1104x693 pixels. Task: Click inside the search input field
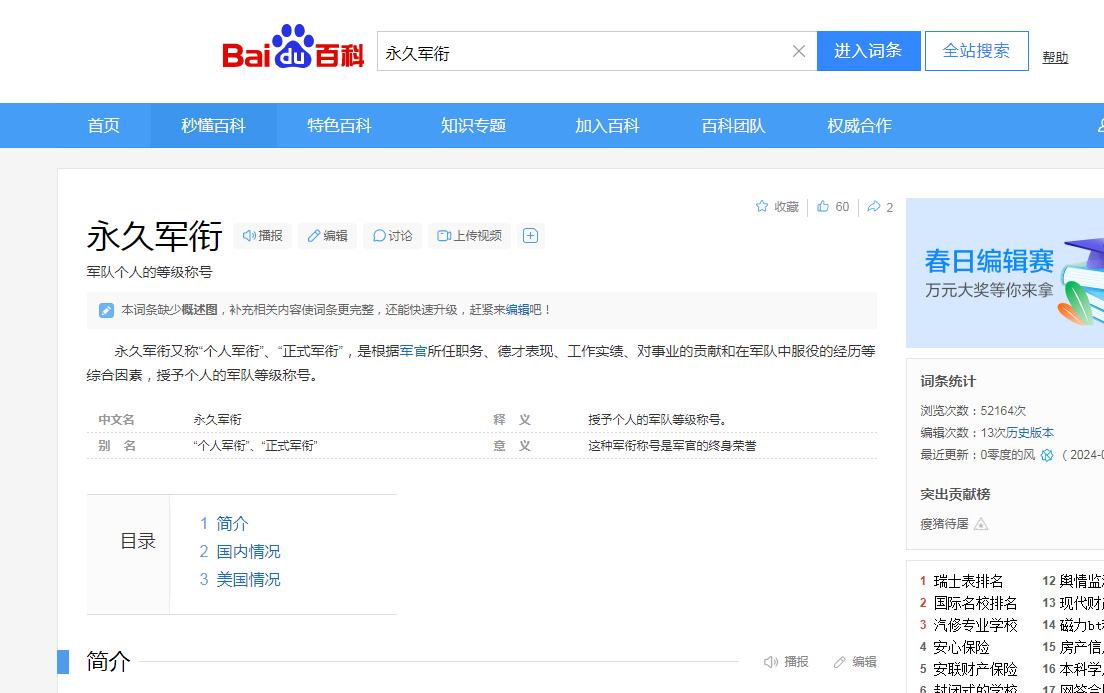tap(580, 51)
